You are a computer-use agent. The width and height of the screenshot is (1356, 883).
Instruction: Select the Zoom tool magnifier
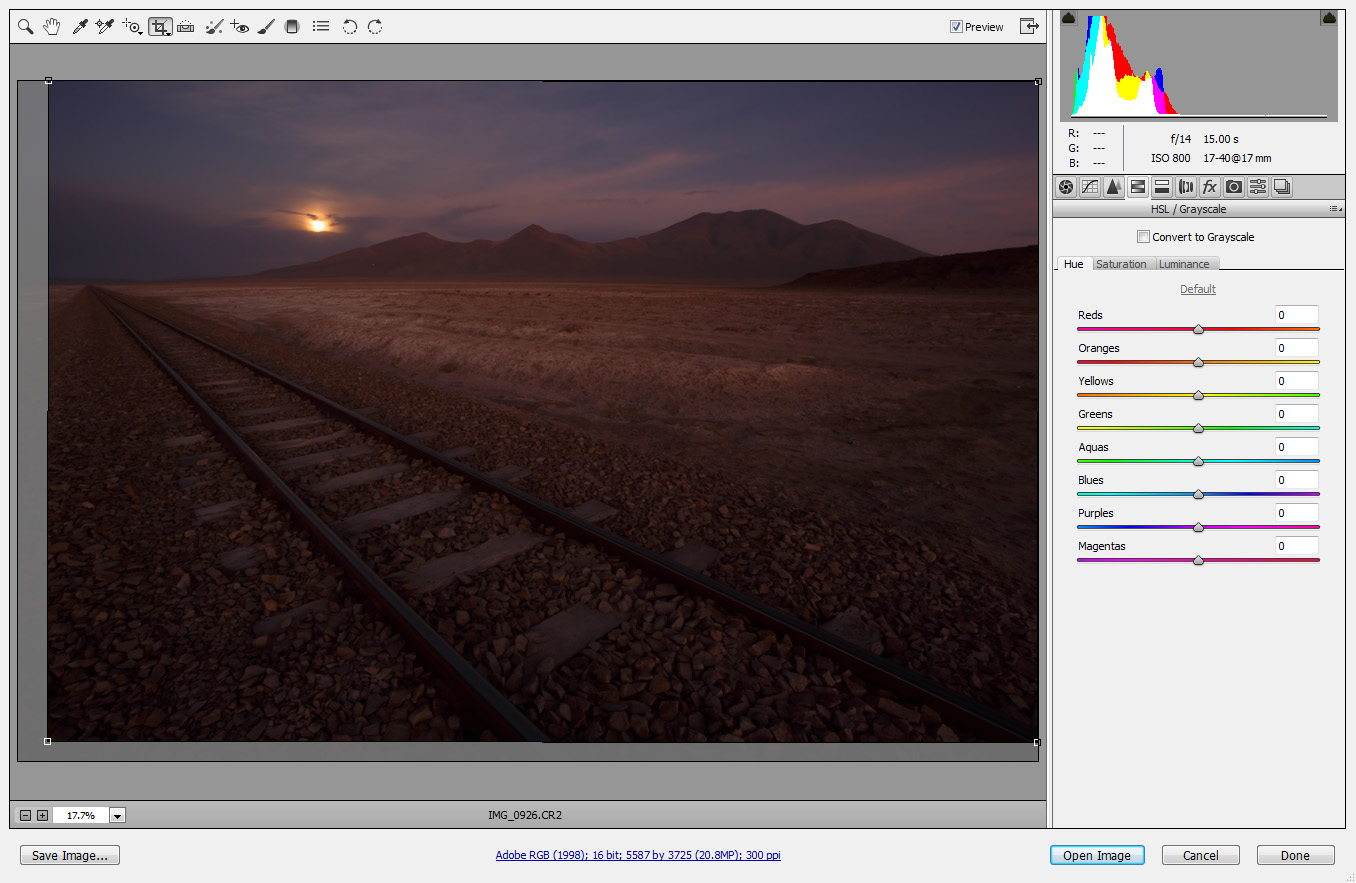25,27
